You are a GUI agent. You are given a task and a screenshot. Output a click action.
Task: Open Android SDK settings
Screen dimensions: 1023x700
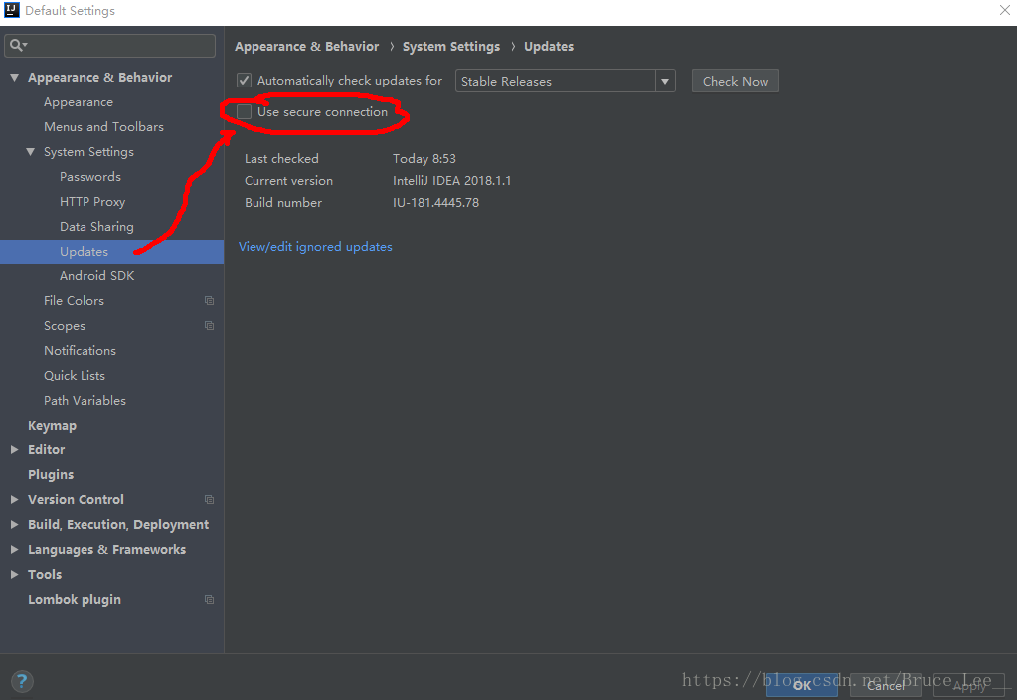(x=97, y=275)
